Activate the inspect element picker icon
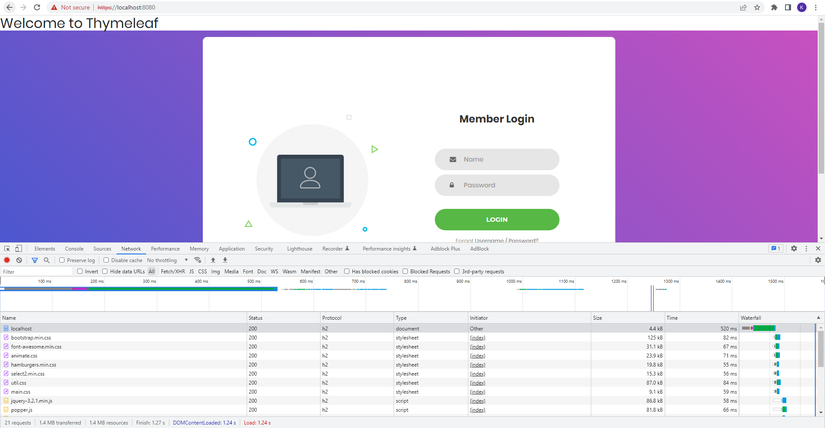825x428 pixels. pyautogui.click(x=7, y=248)
